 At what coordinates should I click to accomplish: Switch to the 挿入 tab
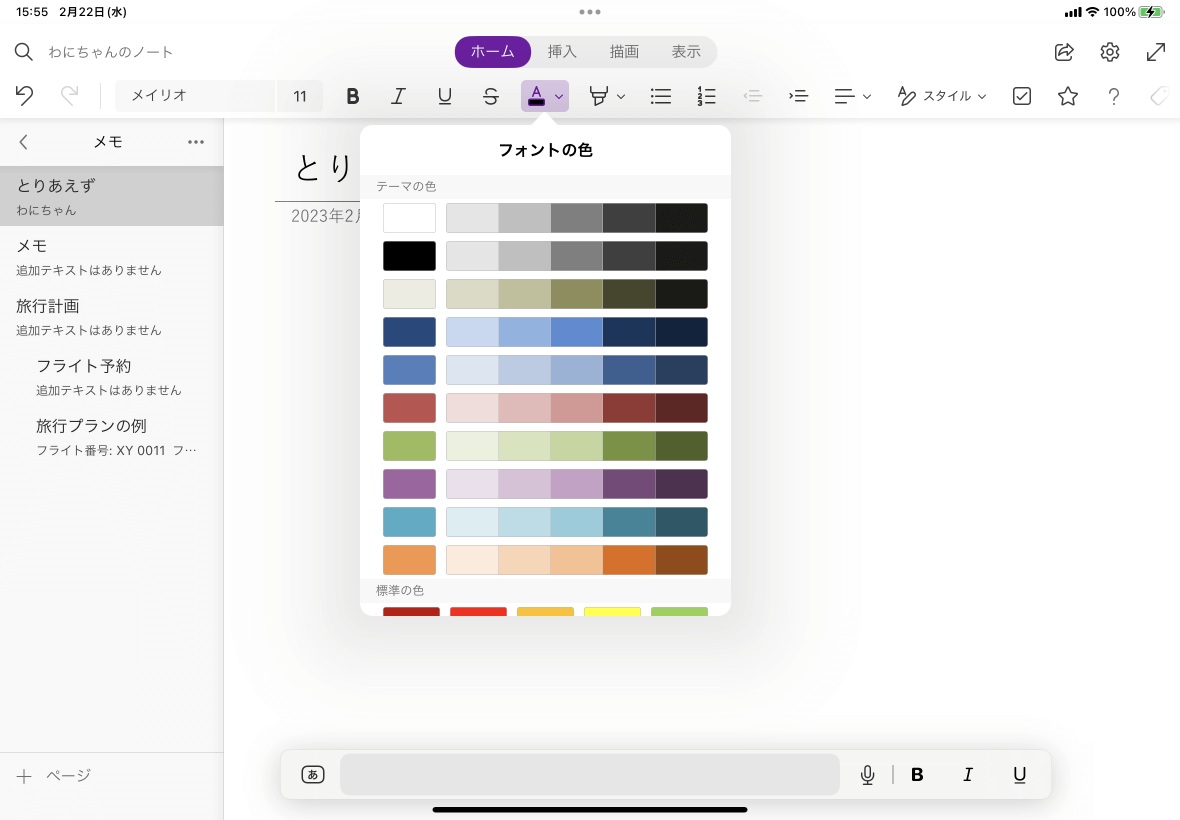tap(562, 52)
